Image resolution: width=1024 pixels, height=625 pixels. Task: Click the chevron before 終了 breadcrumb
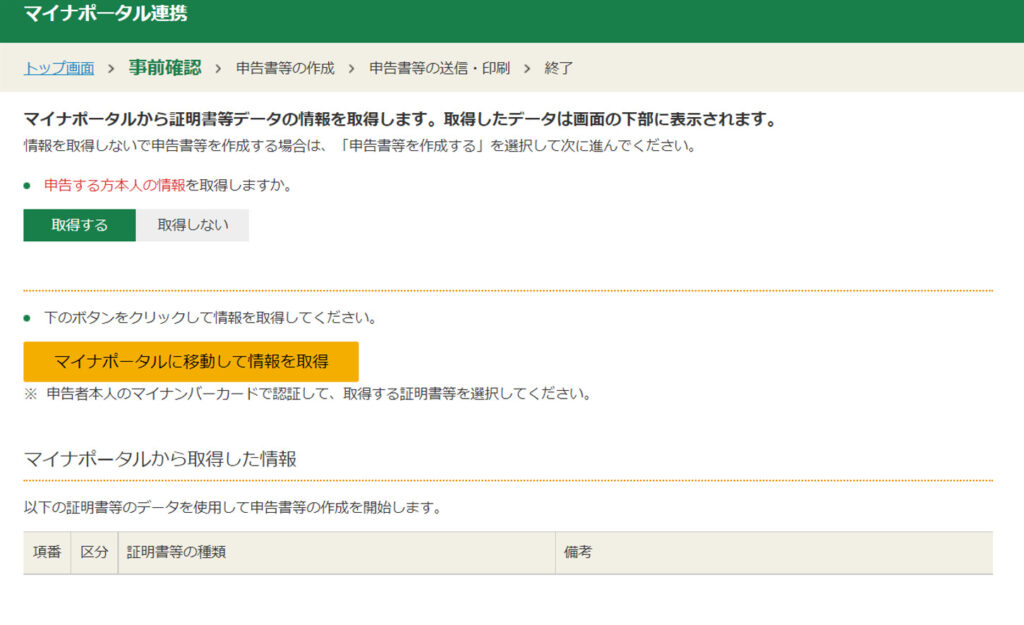click(x=527, y=69)
